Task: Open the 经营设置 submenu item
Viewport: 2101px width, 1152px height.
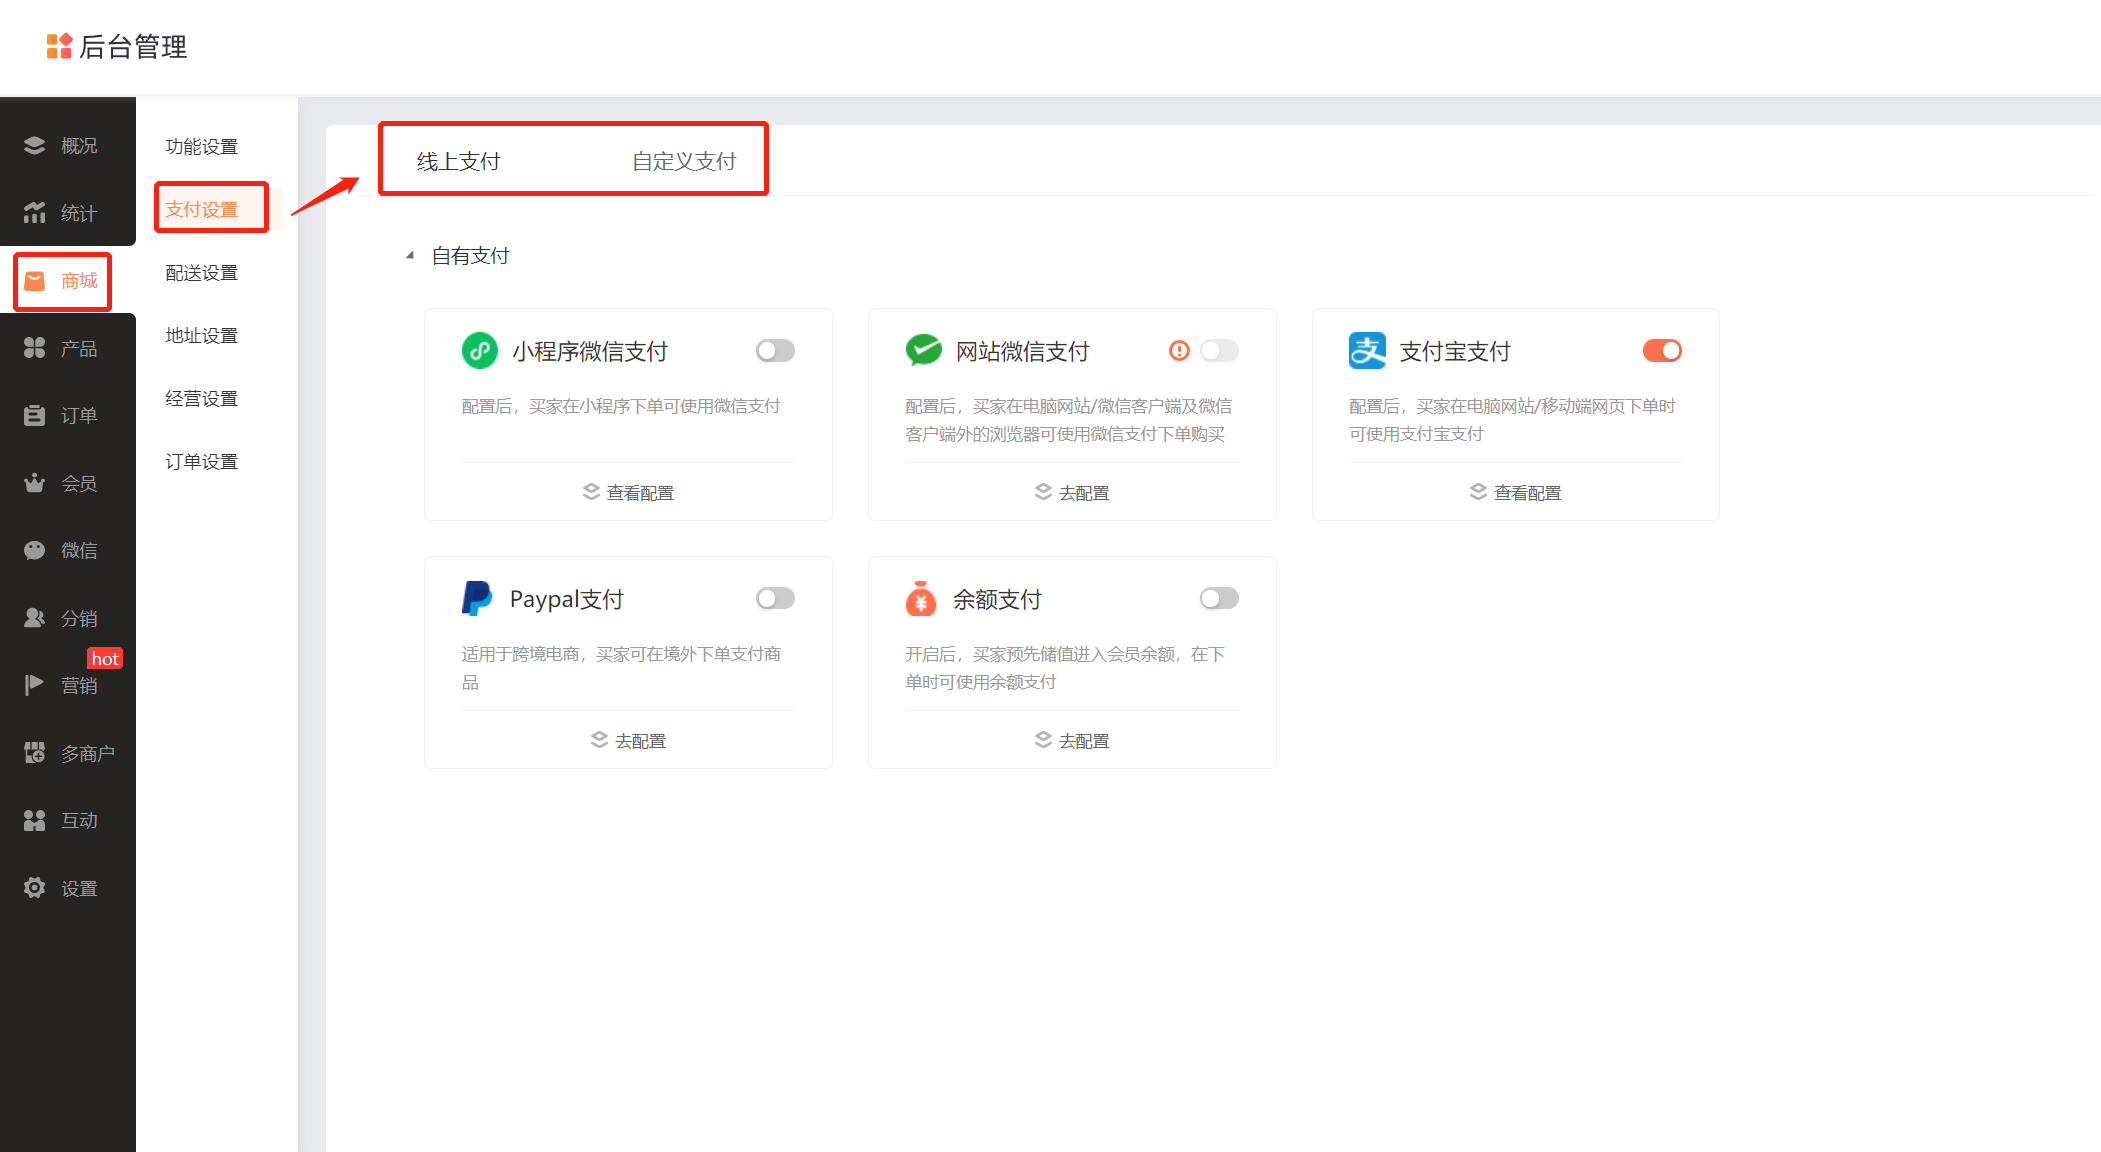Action: (202, 398)
